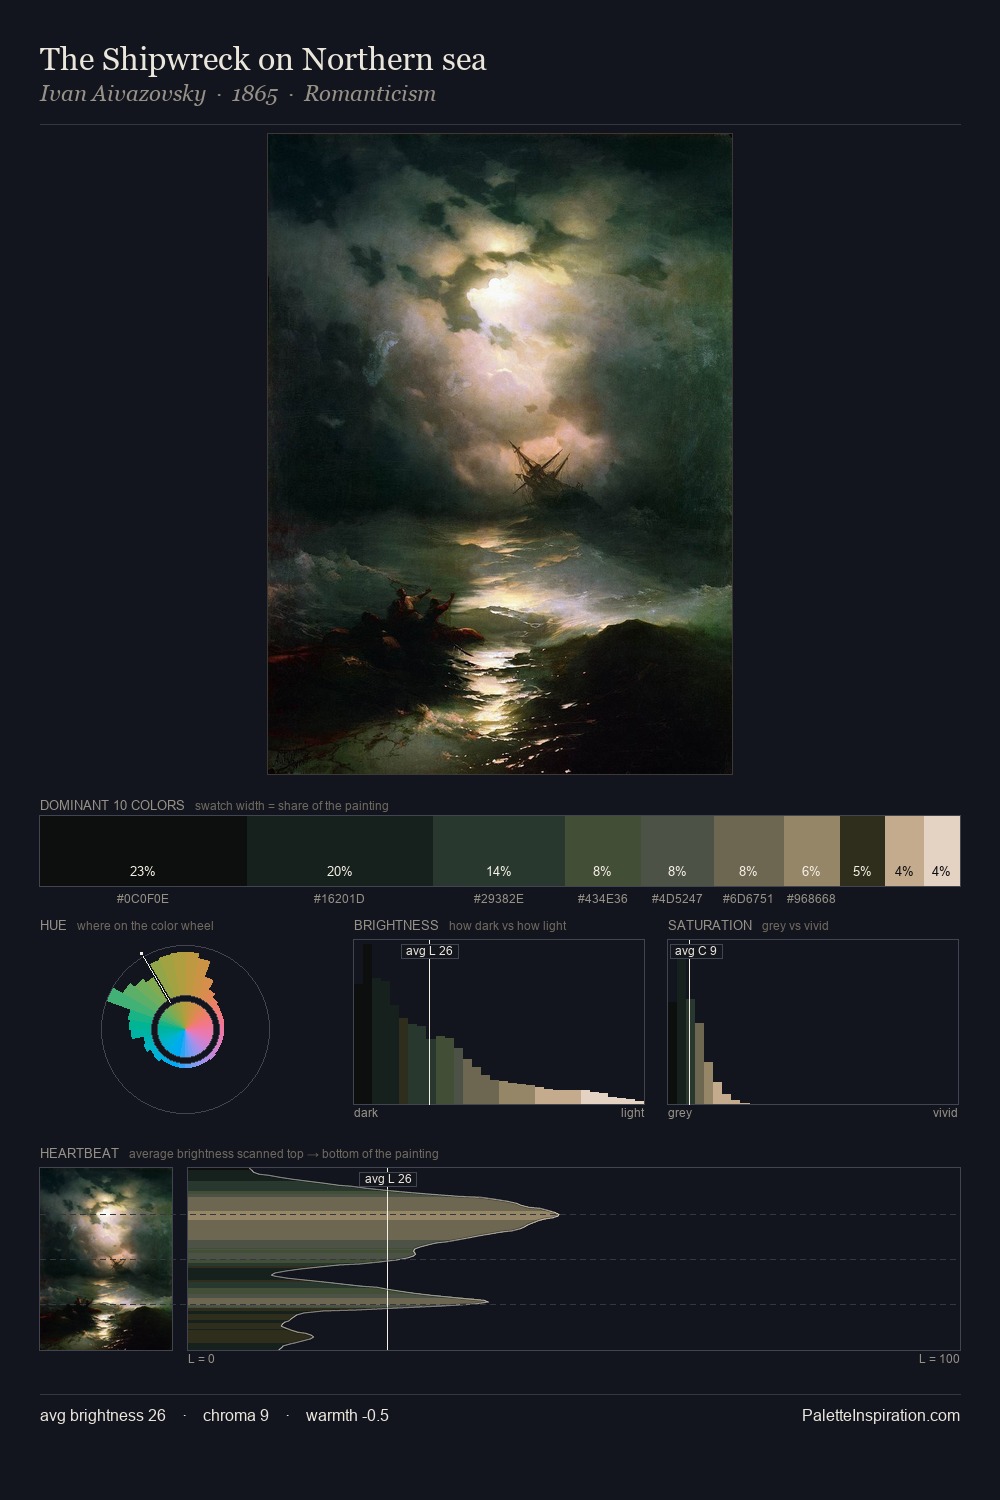Screen dimensions: 1000x1500
Task: Click hex code label #29382E
Action: coord(498,899)
